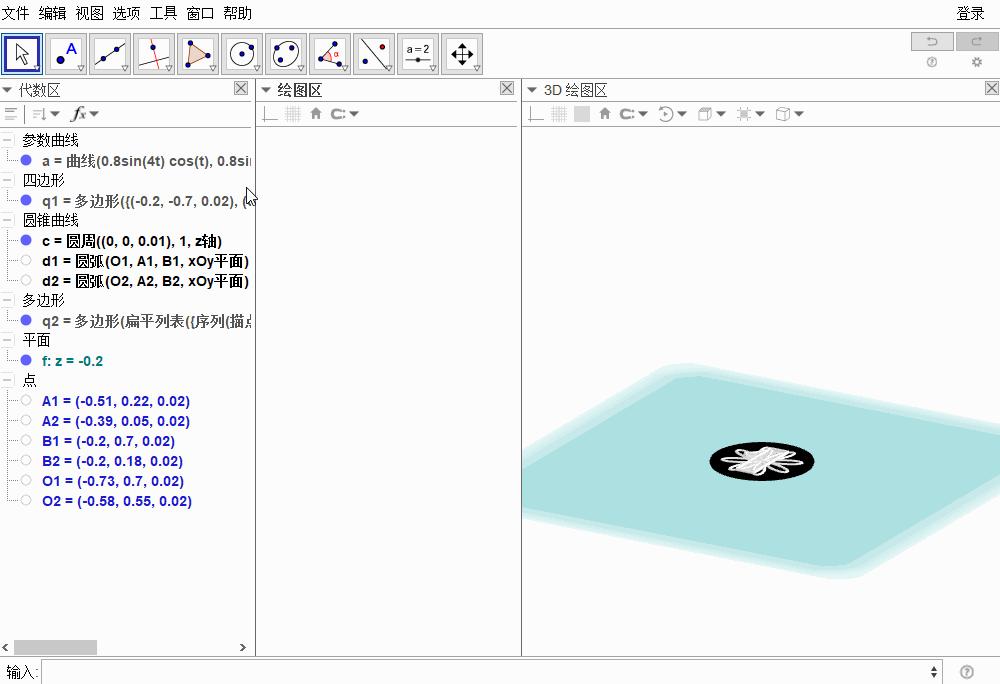Select the Point tool
This screenshot has height=684, width=1000.
[x=65, y=54]
